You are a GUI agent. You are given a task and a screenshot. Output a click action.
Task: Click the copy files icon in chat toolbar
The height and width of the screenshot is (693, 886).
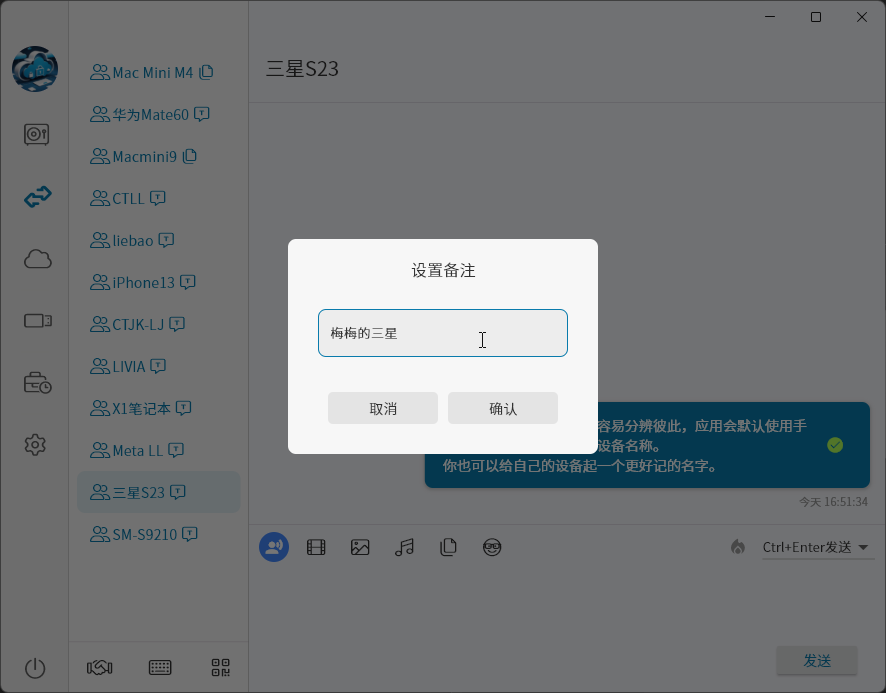tap(448, 547)
